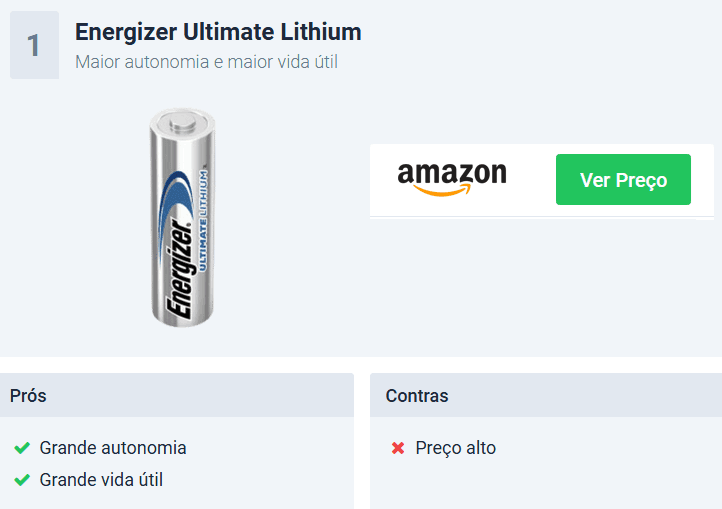Screen dimensions: 722x509
Task: Click the Prós list panel body
Action: (177, 463)
